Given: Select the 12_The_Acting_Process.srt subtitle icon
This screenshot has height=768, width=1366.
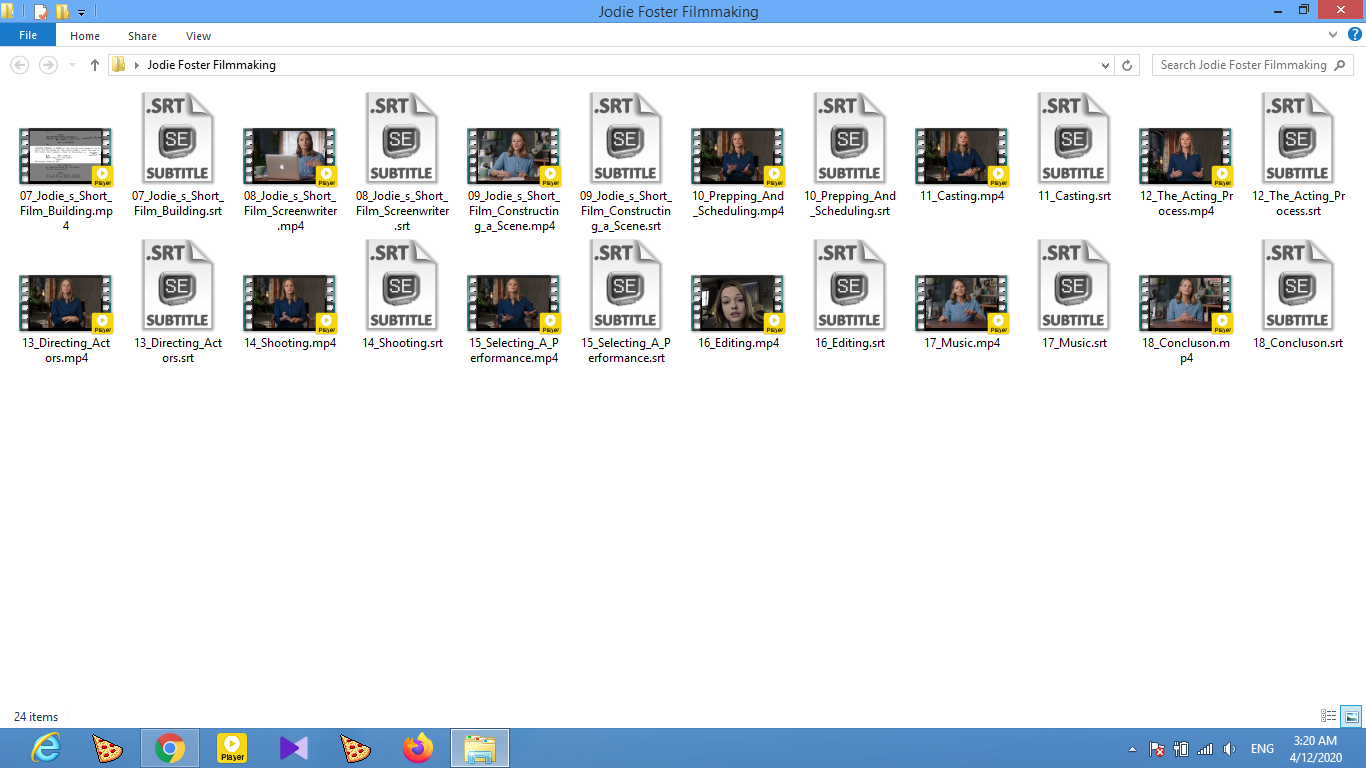Looking at the screenshot, I should click(x=1298, y=140).
